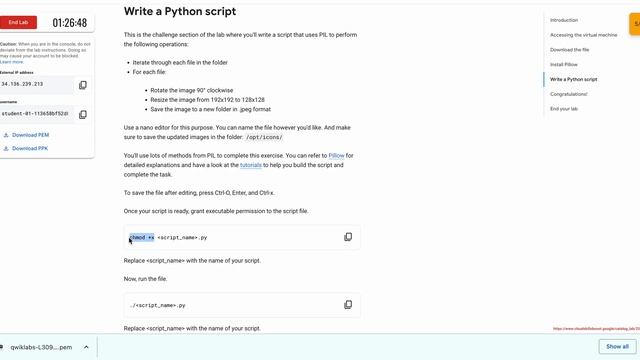
Task: Open the tutorials hyperlink
Action: point(251,165)
